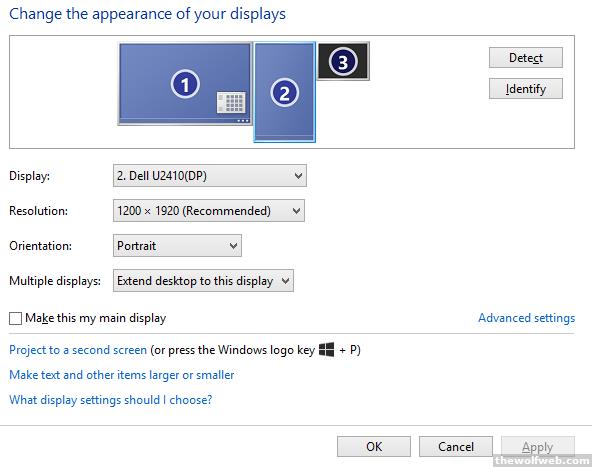The image size is (592, 467).
Task: Click the grid icon on monitor 1
Action: [231, 102]
